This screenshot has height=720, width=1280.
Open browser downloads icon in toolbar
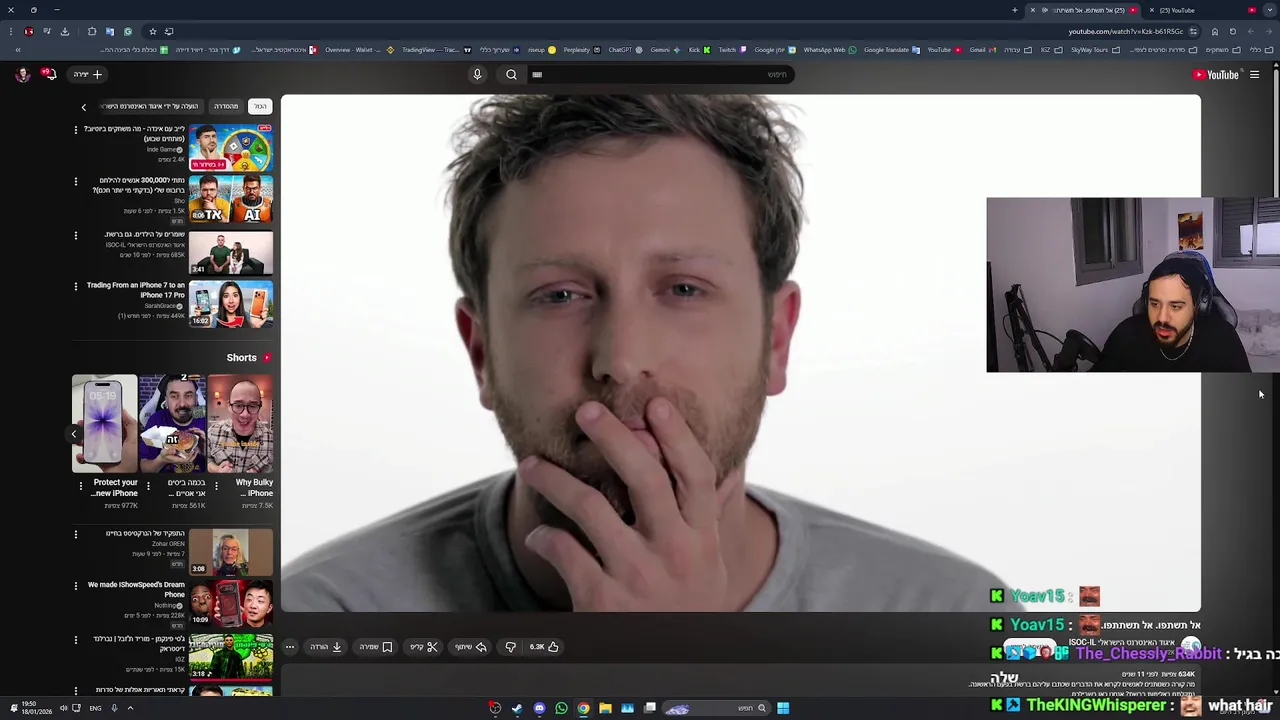coord(65,31)
